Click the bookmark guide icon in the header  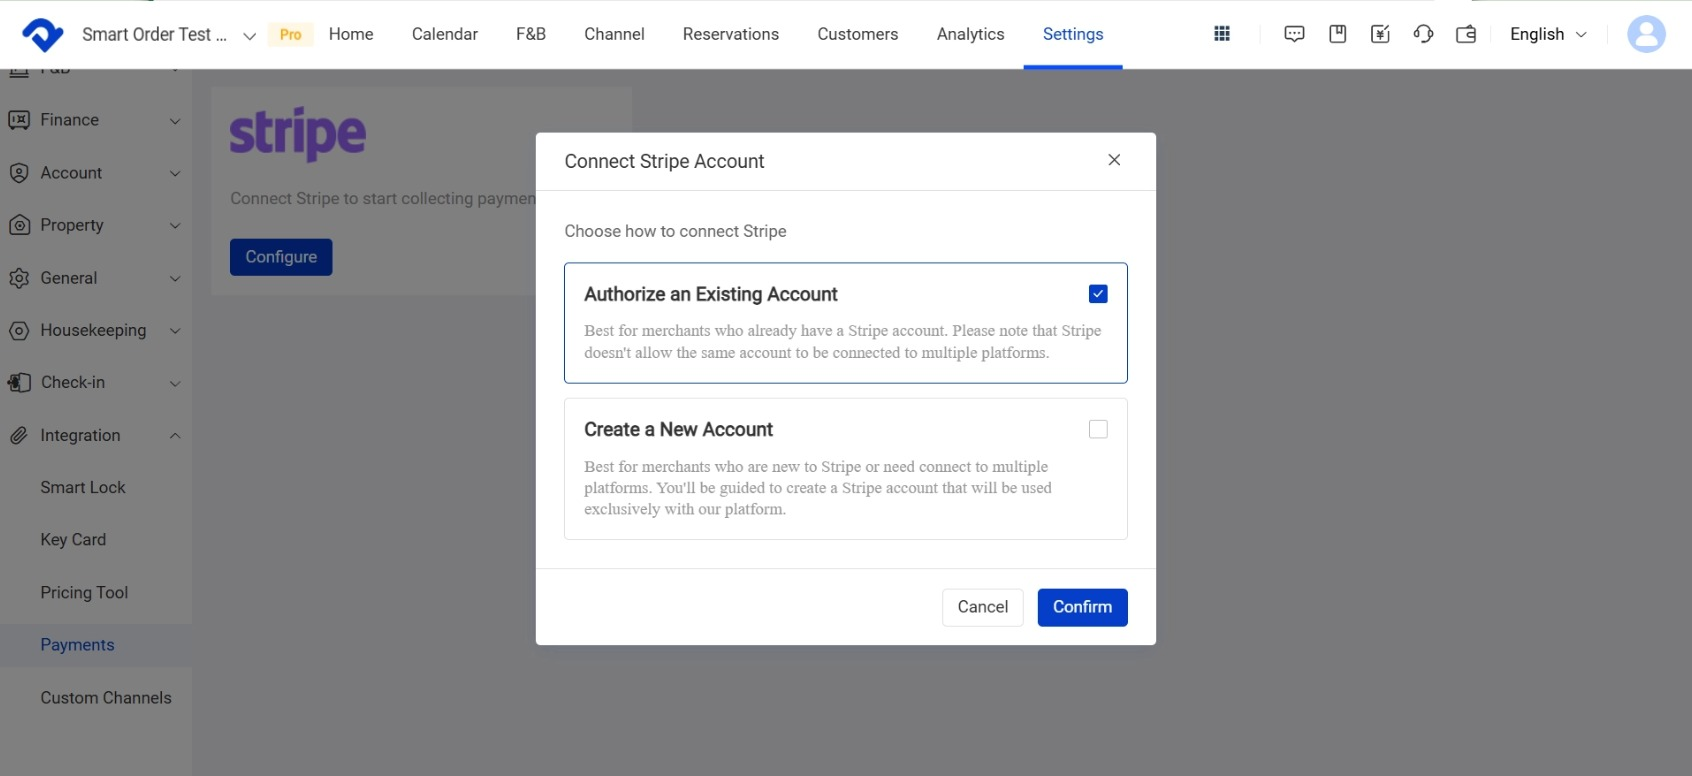pyautogui.click(x=1337, y=34)
